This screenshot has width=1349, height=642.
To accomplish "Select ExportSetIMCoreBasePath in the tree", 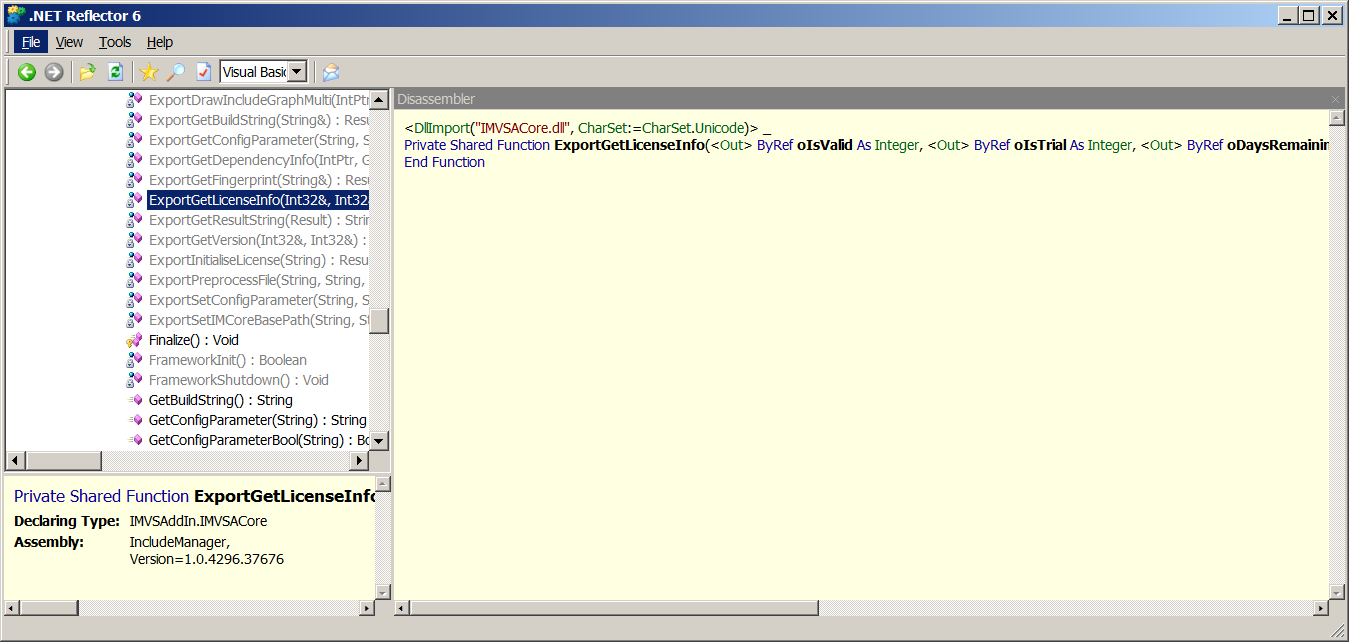I will click(259, 320).
